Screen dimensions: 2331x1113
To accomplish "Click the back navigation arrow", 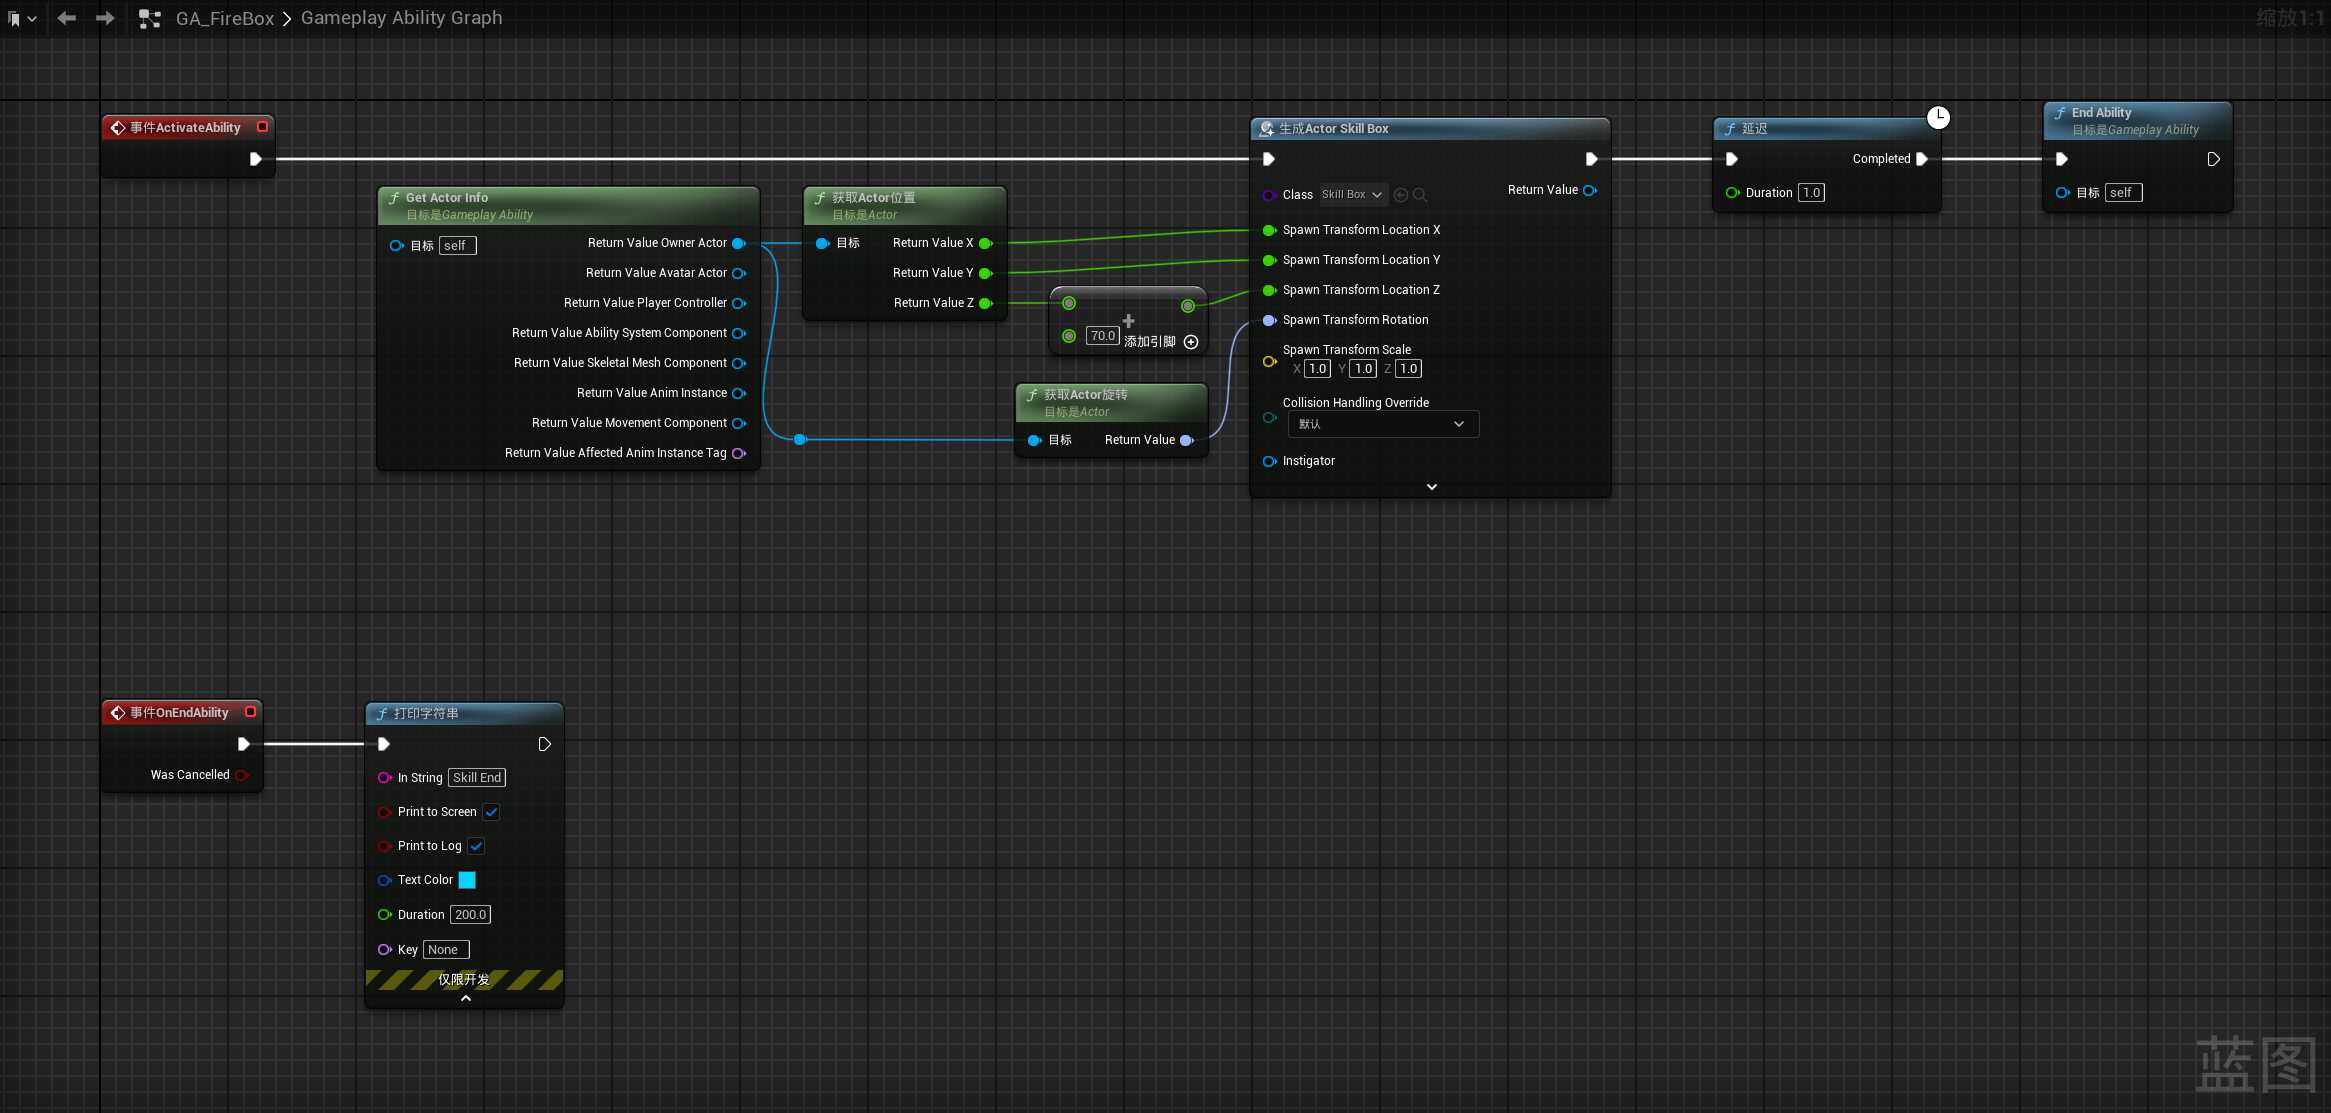I will click(x=67, y=18).
